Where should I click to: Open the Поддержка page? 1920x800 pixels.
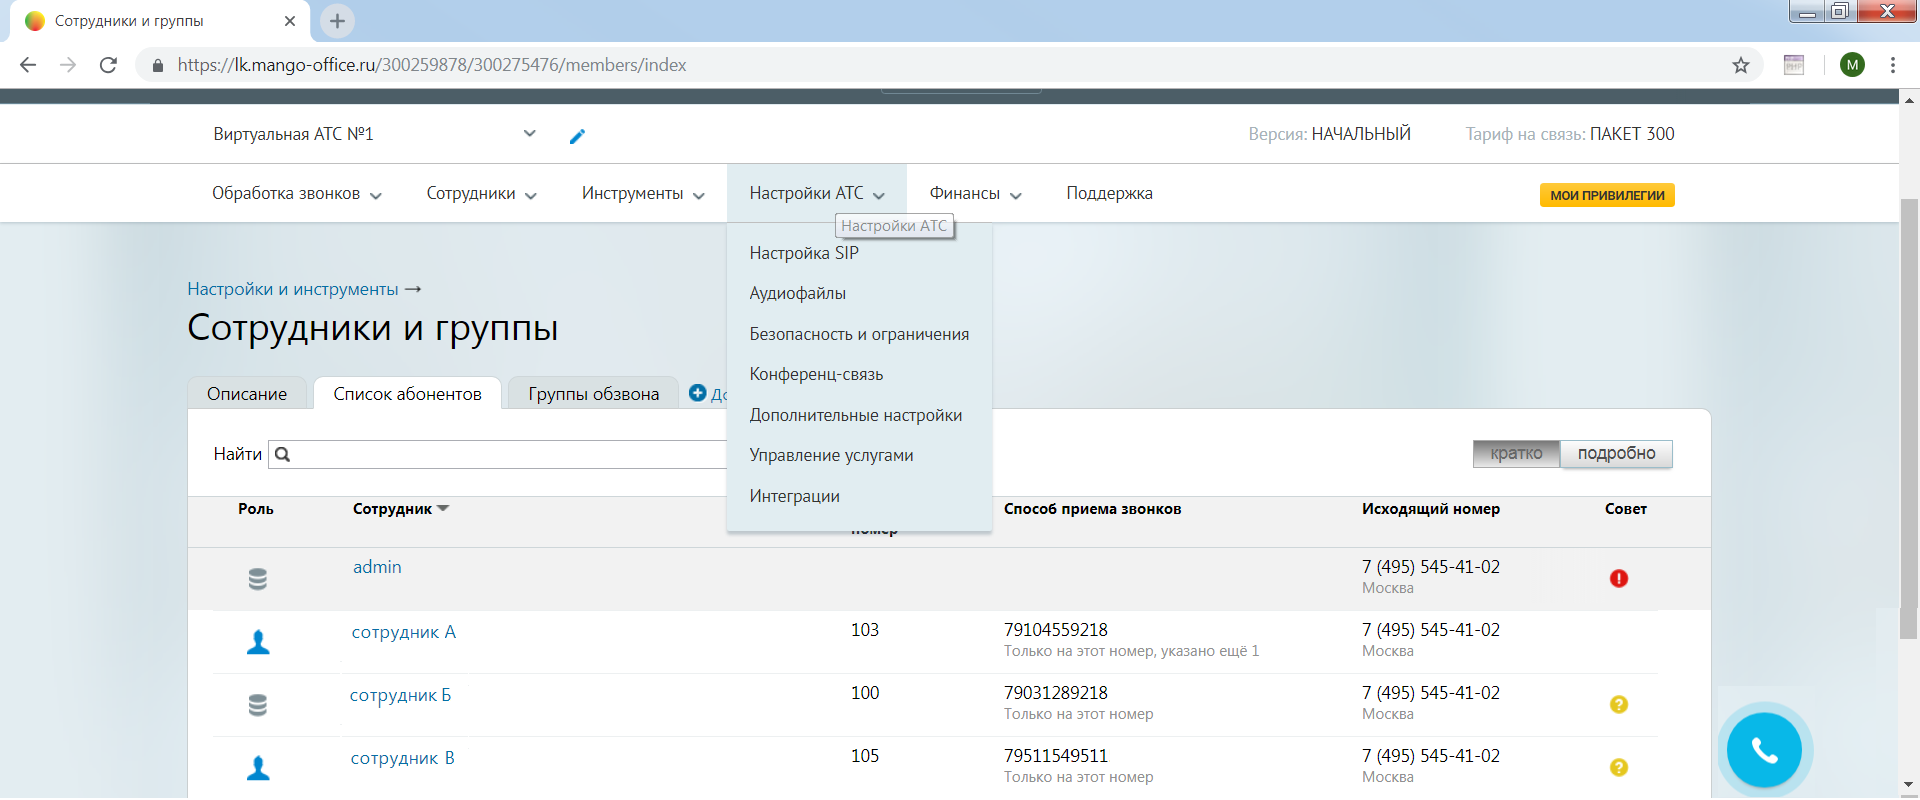click(1109, 193)
